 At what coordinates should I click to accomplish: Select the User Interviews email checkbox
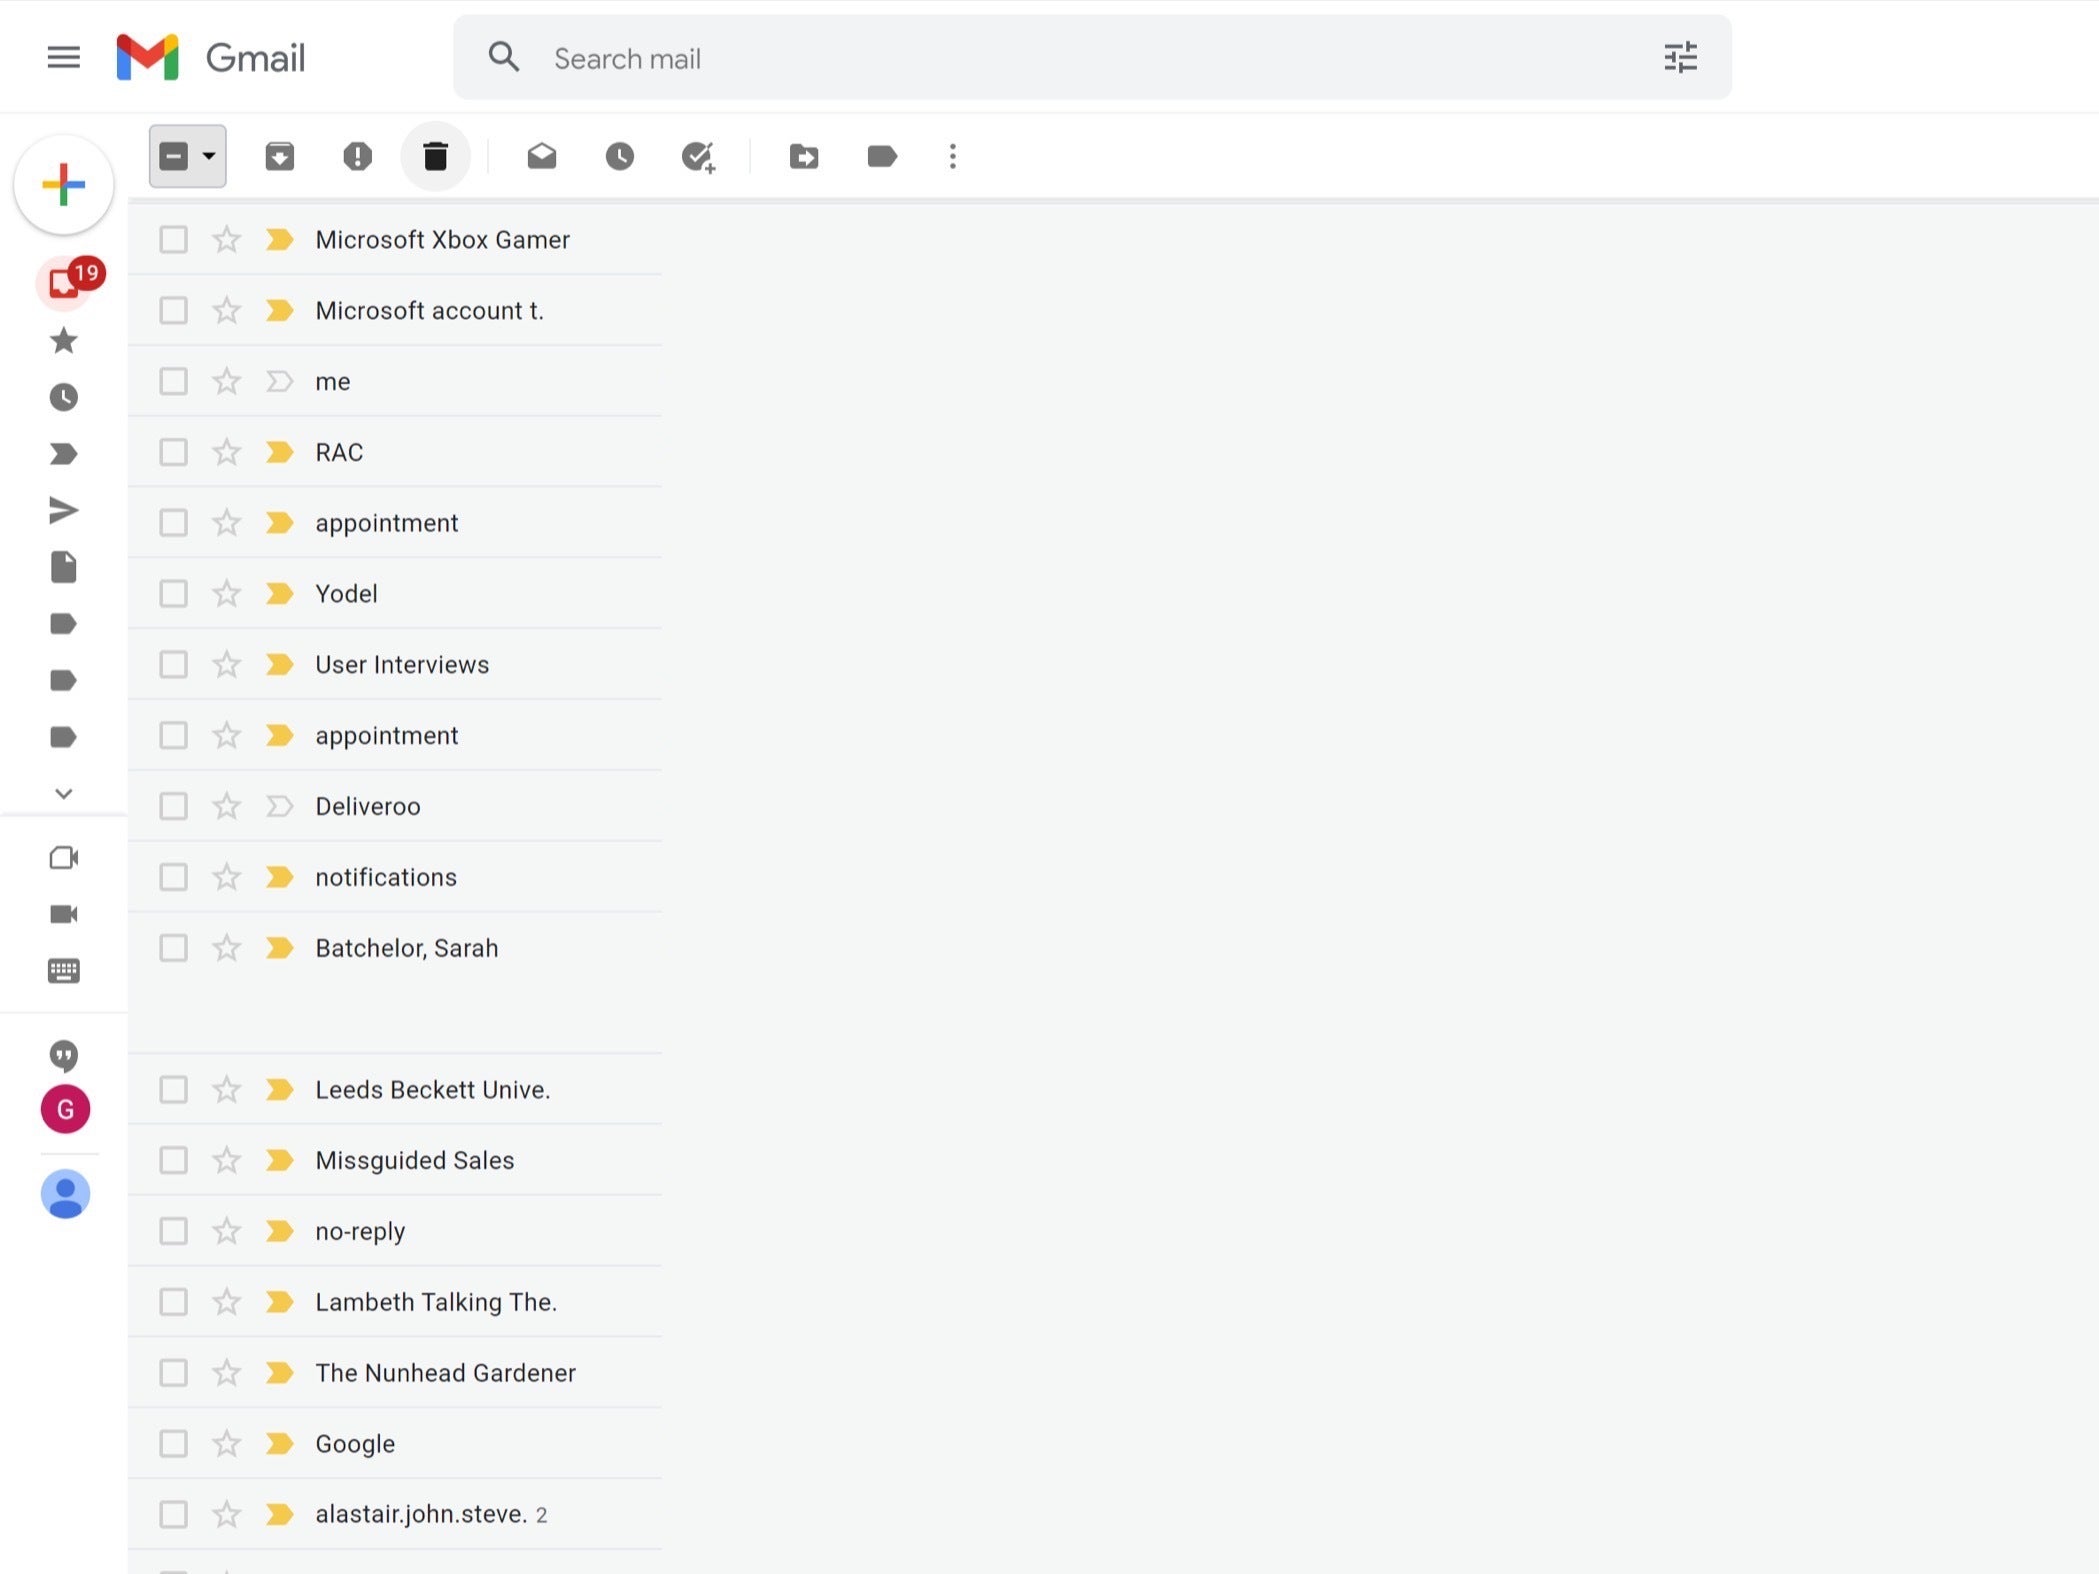click(173, 665)
